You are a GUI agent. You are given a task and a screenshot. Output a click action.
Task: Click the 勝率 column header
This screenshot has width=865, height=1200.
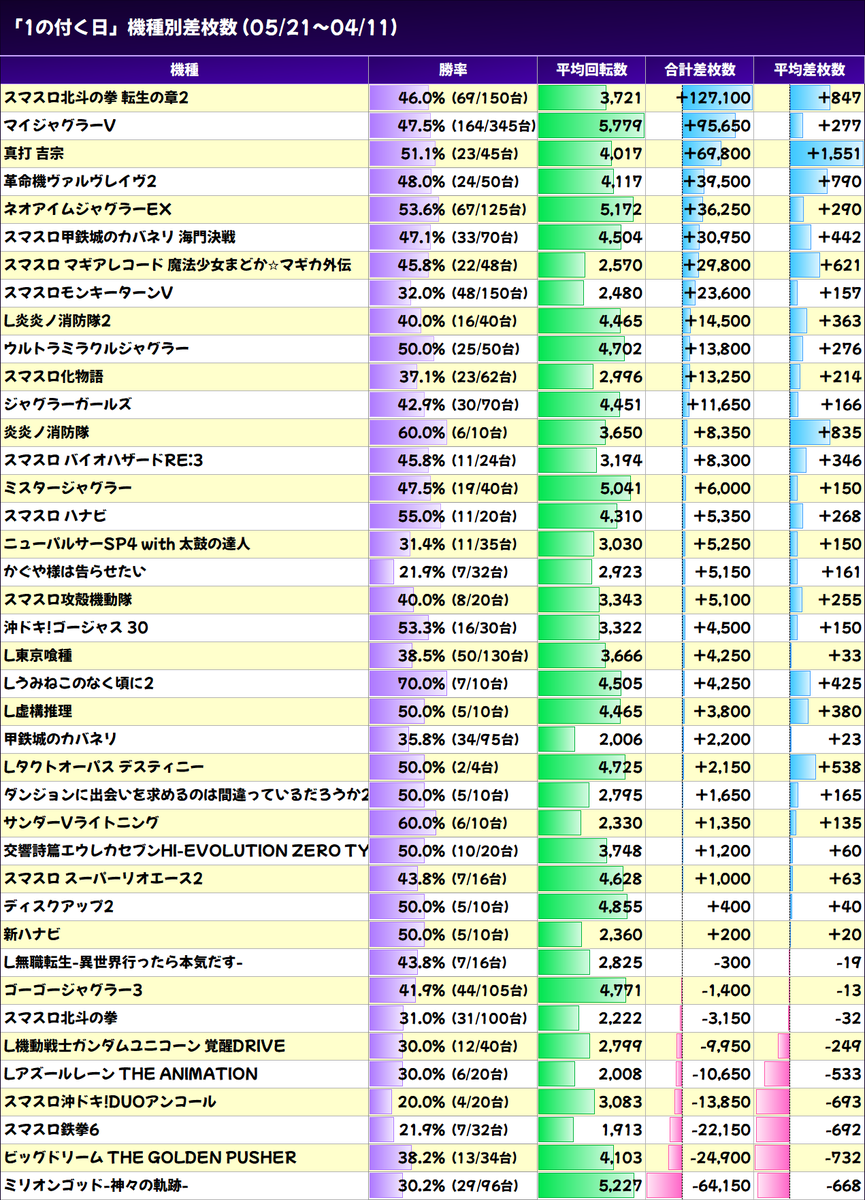point(453,70)
